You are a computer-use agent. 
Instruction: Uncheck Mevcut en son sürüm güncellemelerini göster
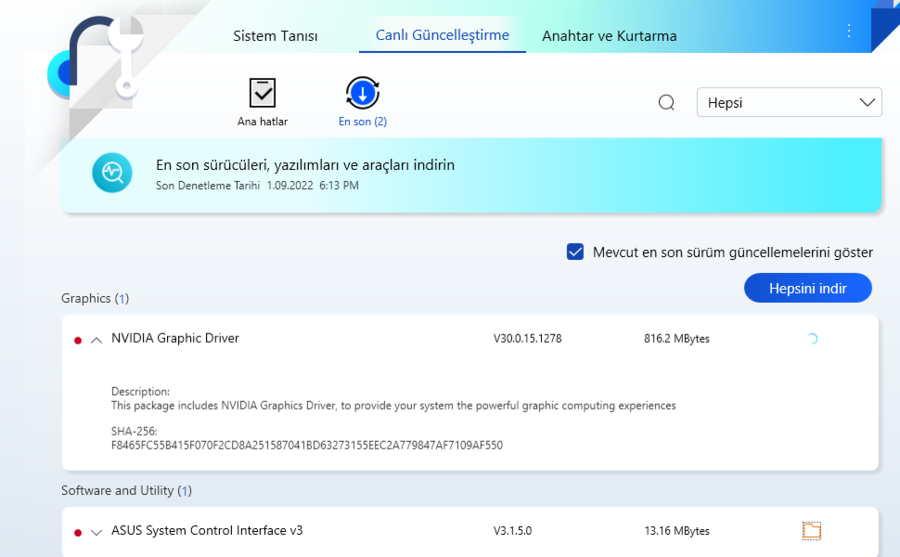[575, 252]
